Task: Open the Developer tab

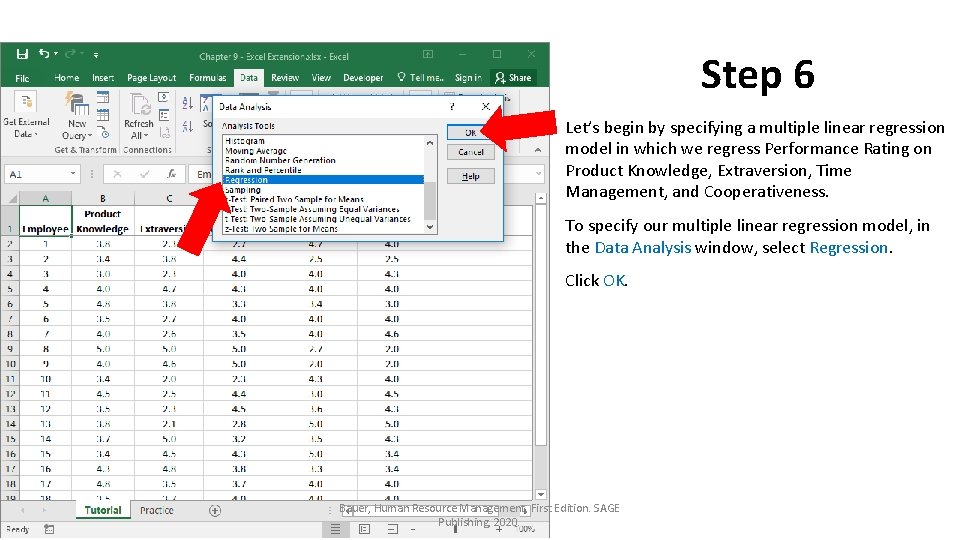Action: (363, 78)
